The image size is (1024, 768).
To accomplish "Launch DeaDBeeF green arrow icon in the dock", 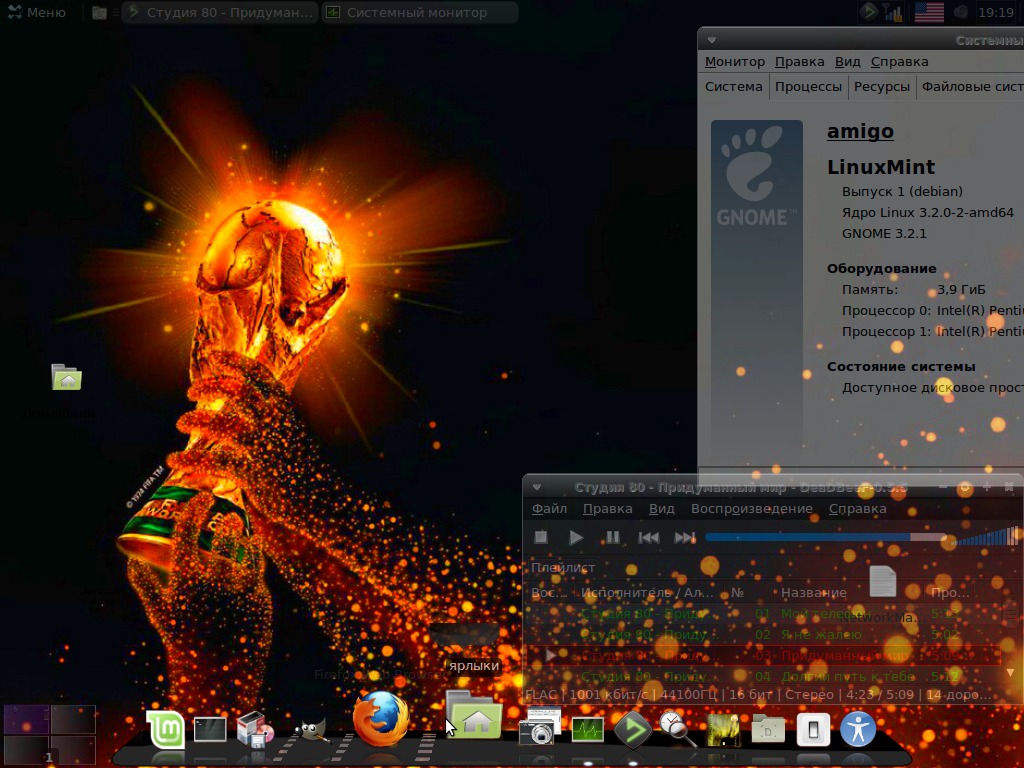I will [x=632, y=729].
